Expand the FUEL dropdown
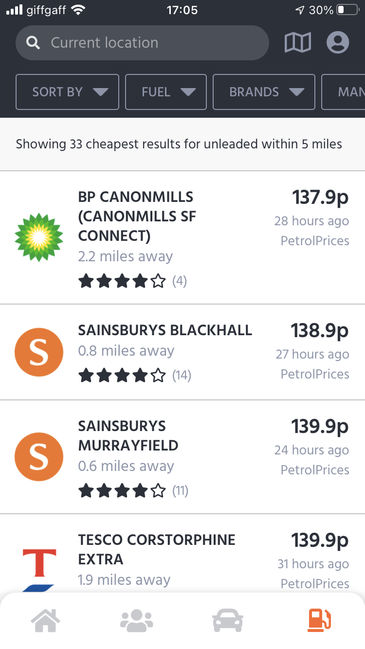This screenshot has width=365, height=649. pos(166,92)
